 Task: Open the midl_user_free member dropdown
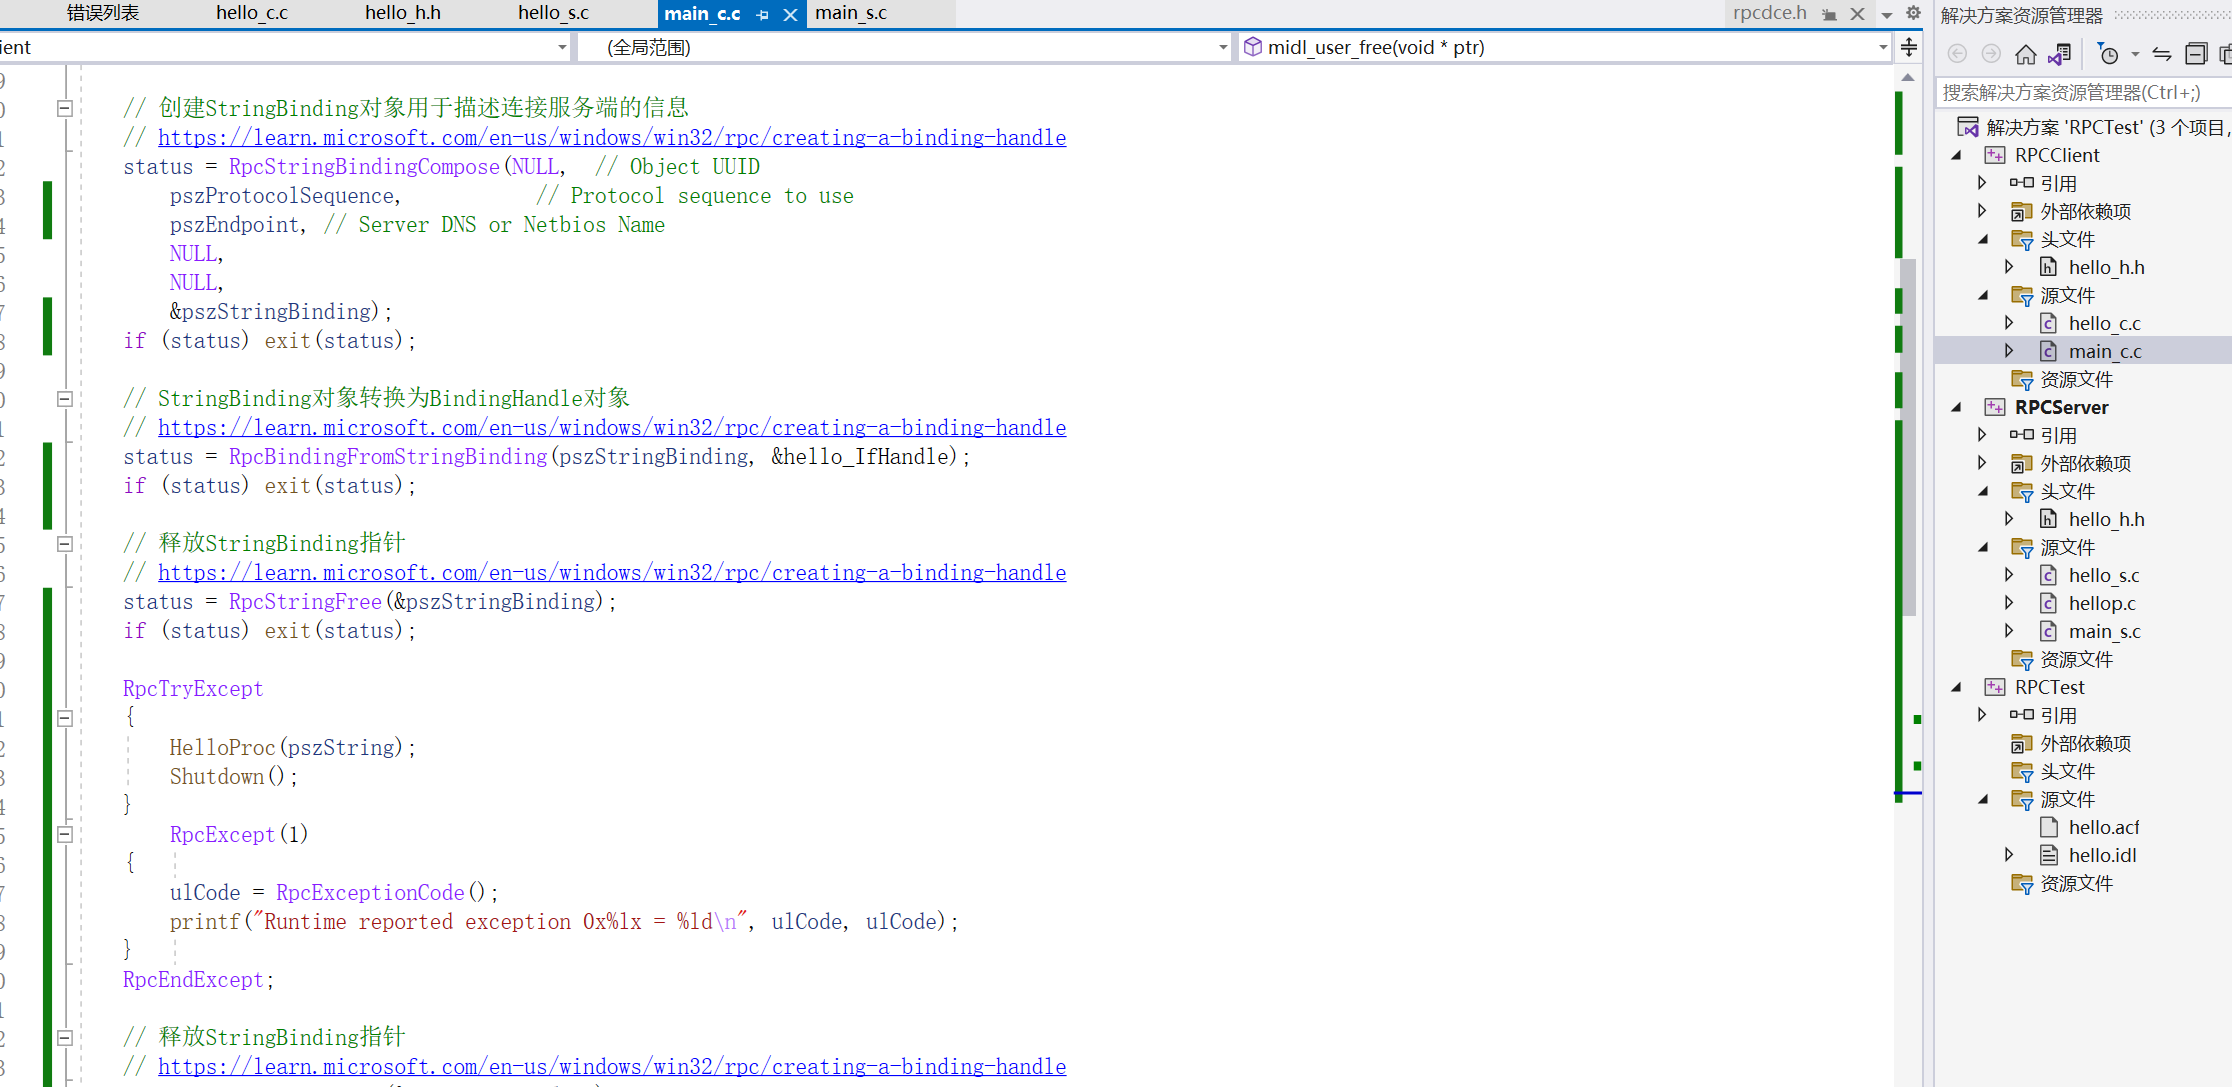(1883, 47)
